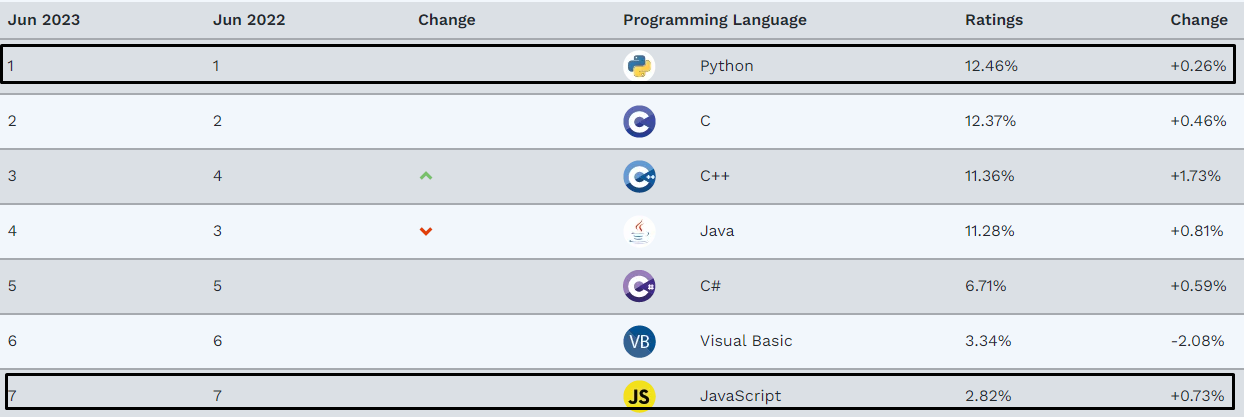Click the C language logo icon
Screen dimensions: 1244x417
(x=639, y=121)
